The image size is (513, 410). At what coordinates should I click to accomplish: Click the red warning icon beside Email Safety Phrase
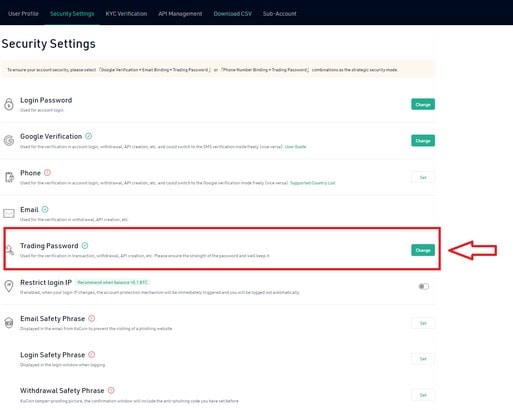point(92,318)
